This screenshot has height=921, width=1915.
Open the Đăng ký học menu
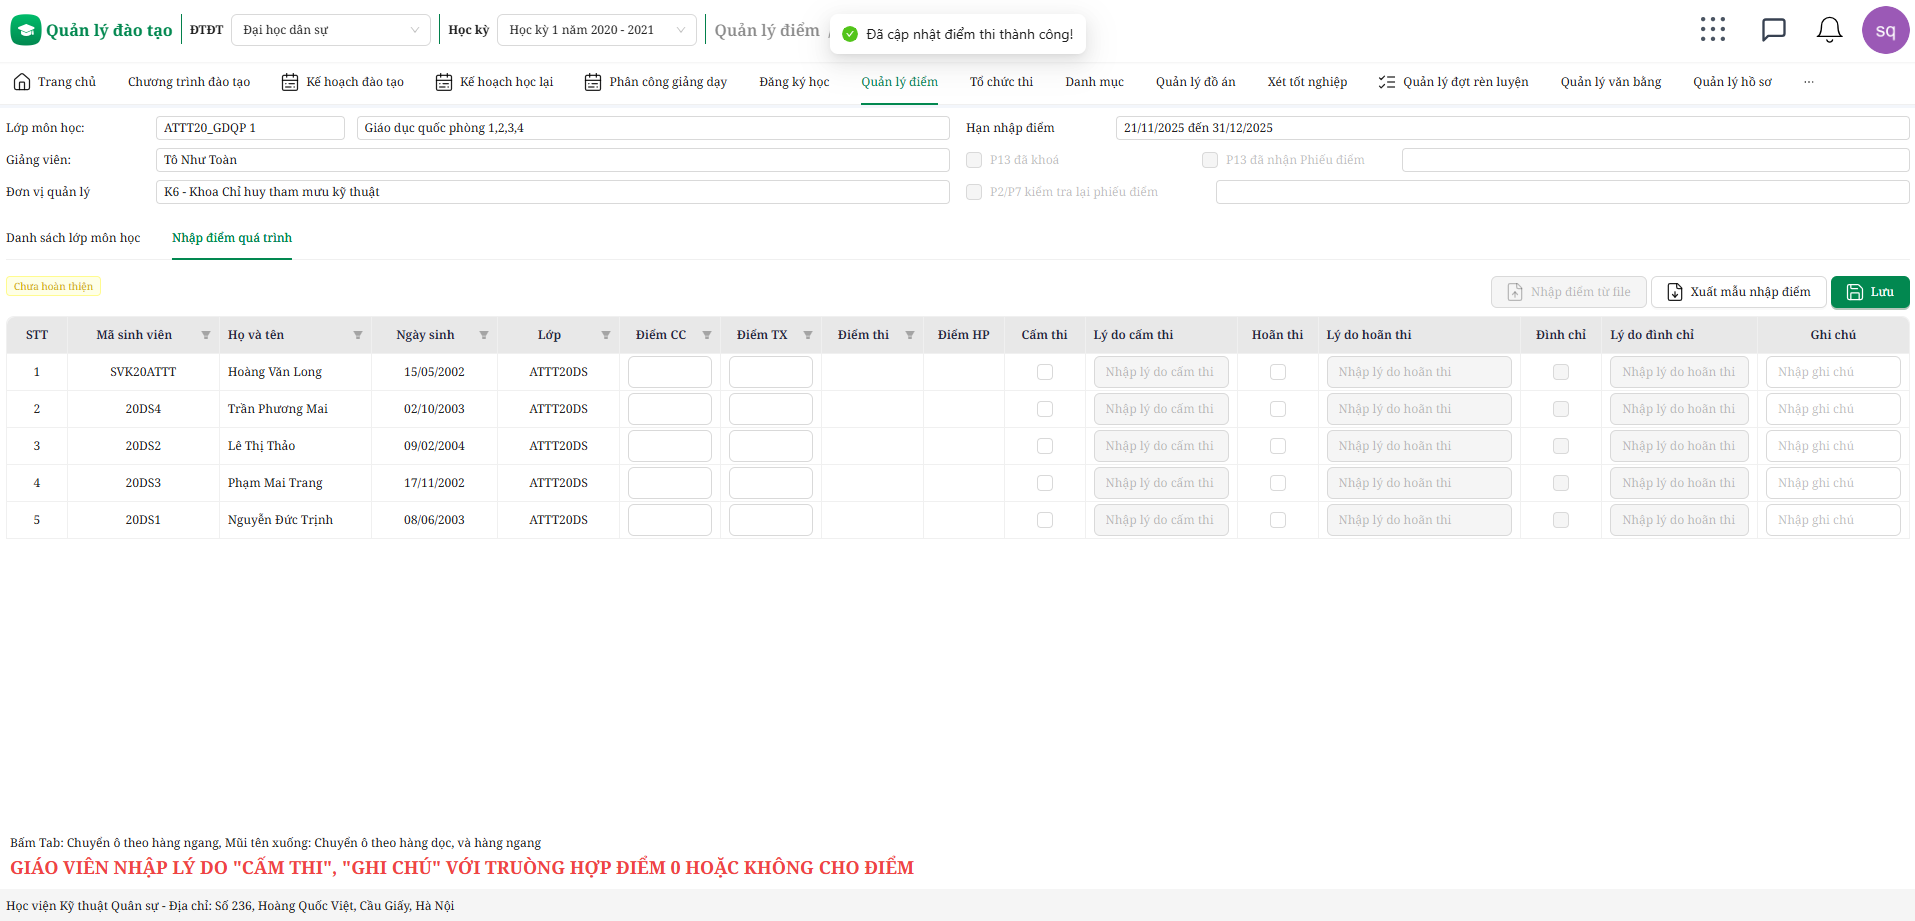point(794,82)
